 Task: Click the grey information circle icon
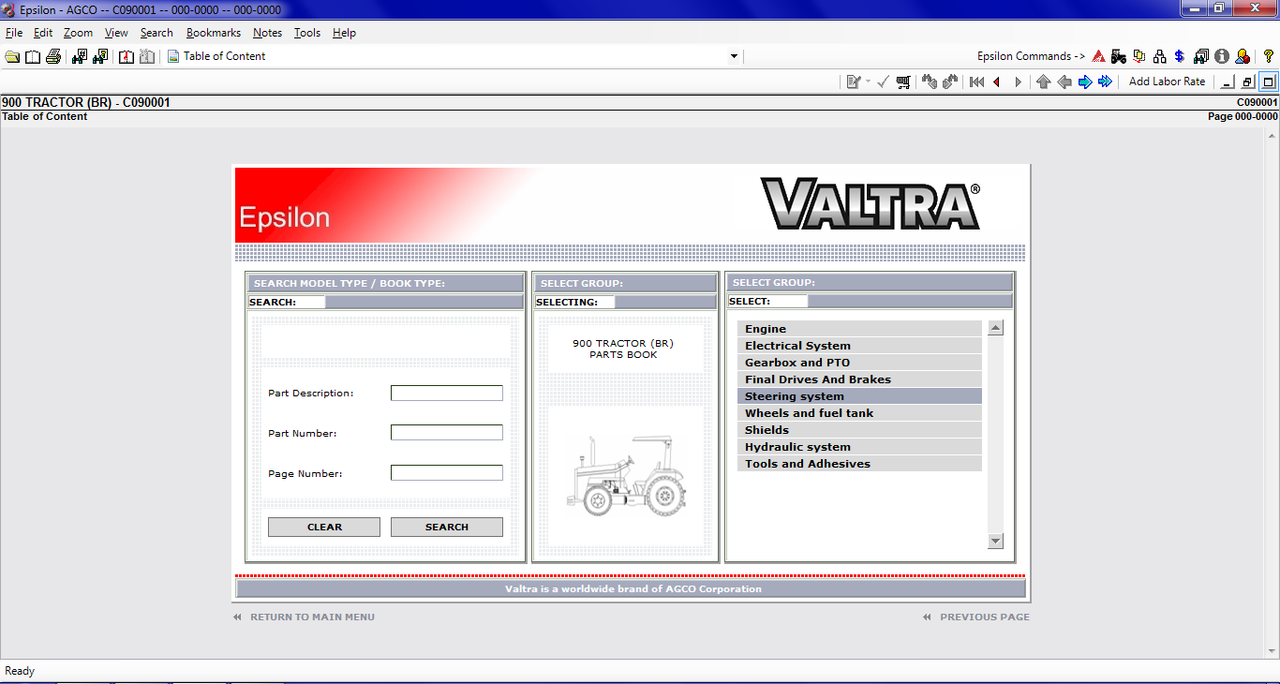1221,56
